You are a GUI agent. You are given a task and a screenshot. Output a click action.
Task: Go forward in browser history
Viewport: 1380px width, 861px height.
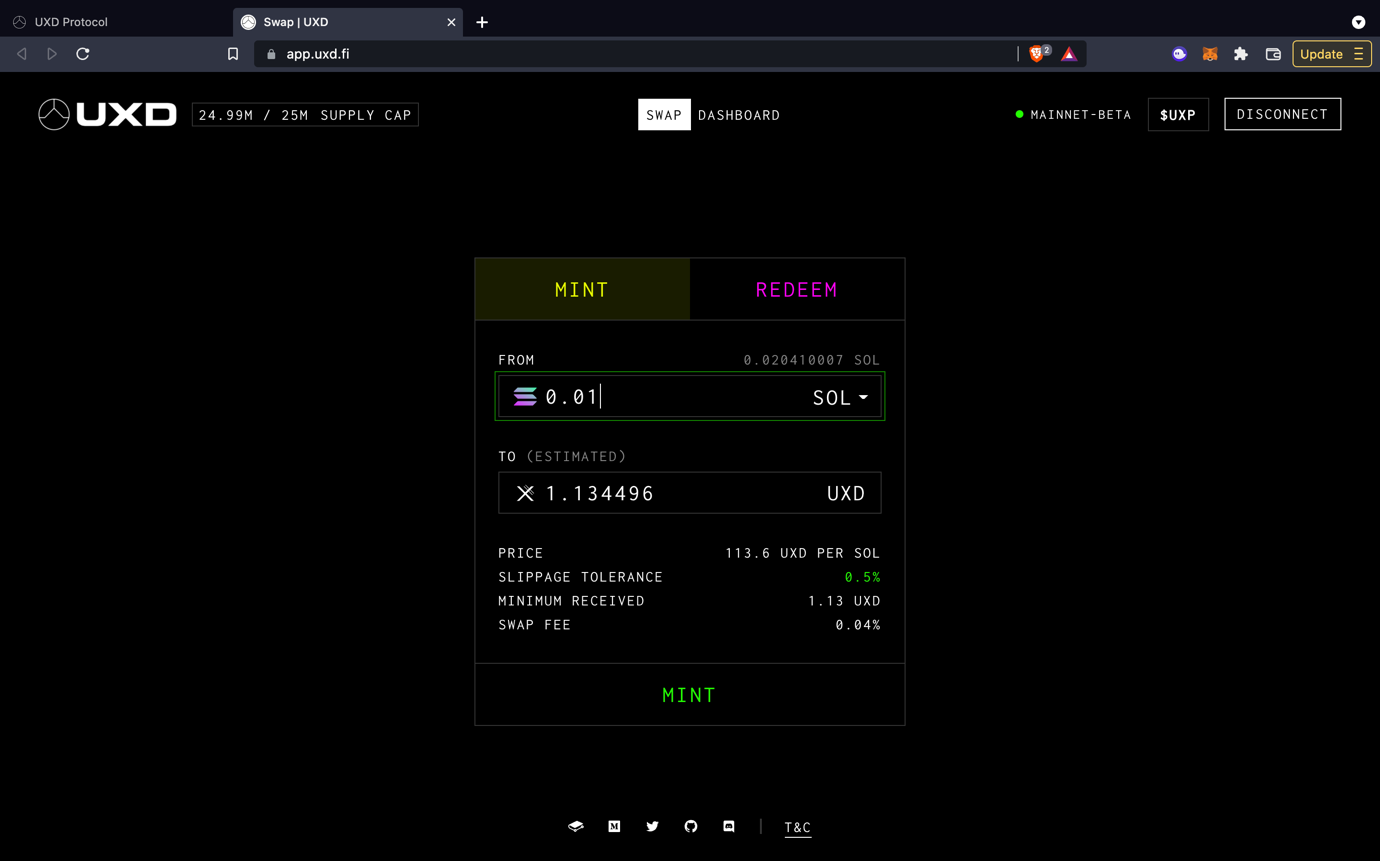point(52,54)
